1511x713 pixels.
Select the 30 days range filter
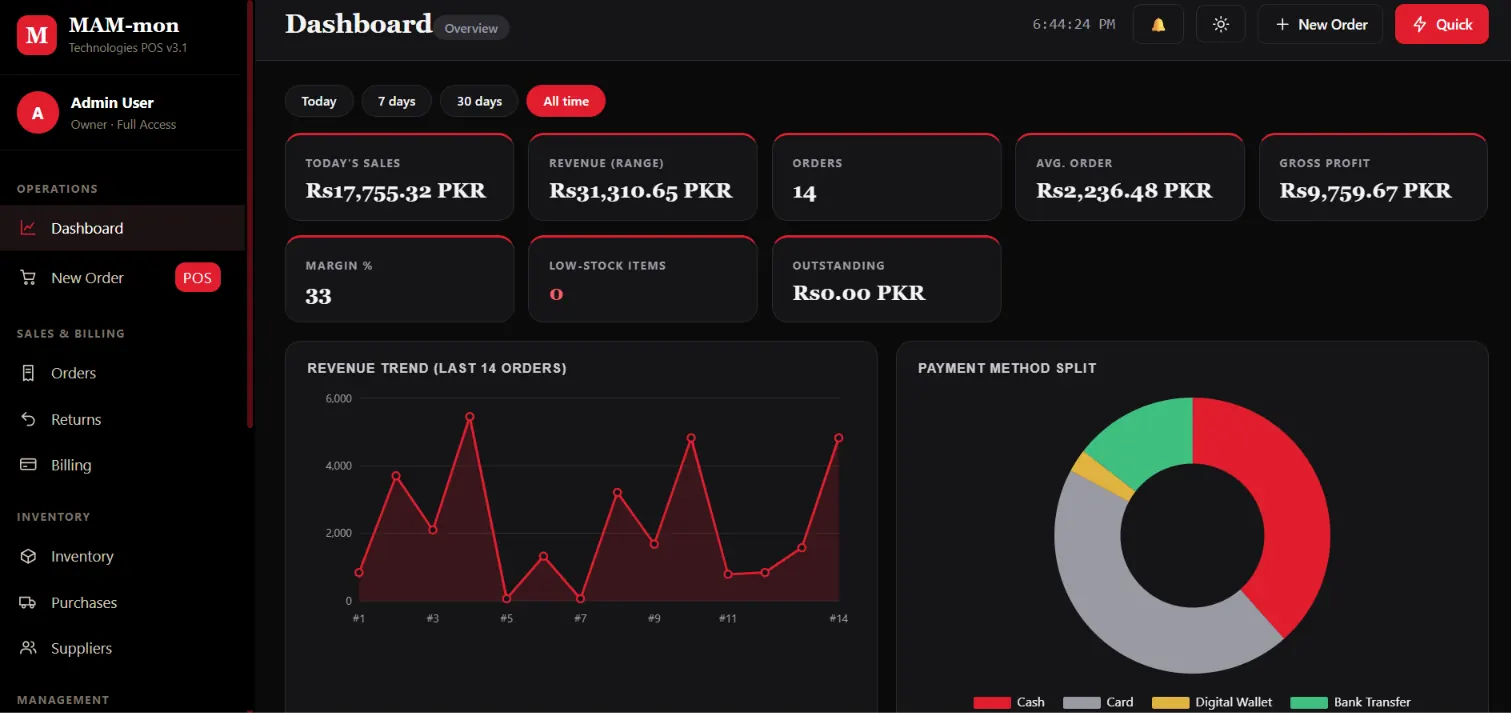point(479,101)
